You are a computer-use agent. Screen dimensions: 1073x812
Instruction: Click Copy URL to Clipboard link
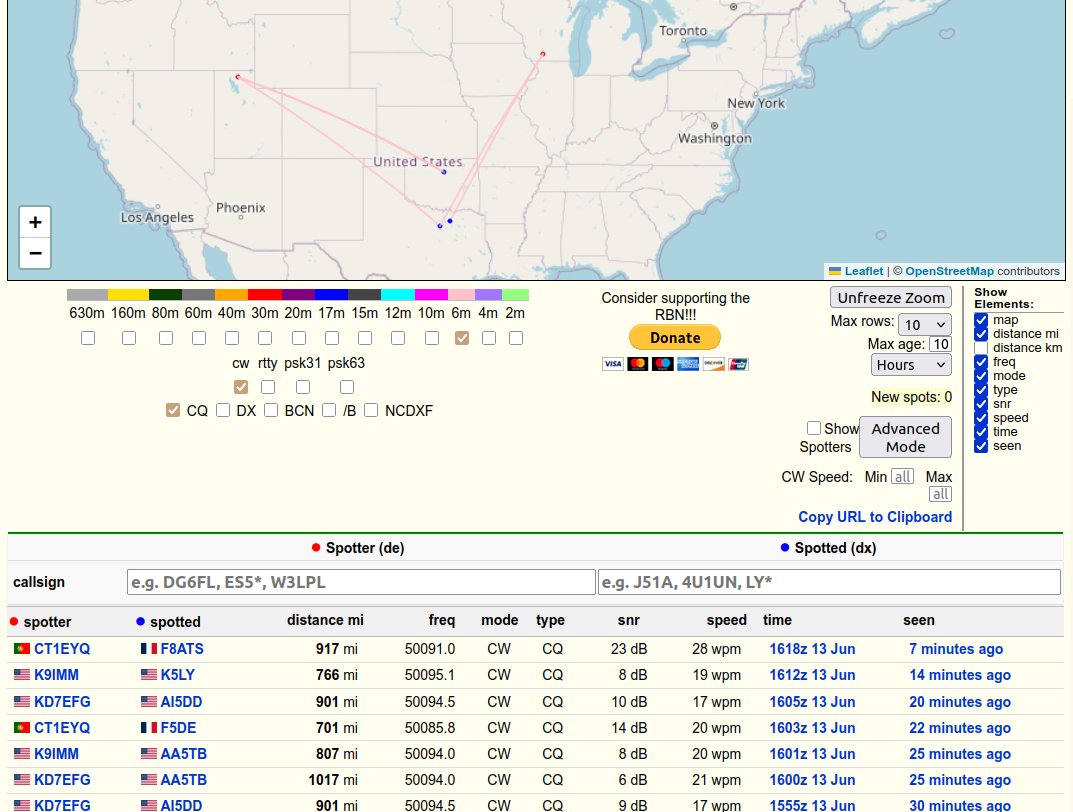(875, 517)
